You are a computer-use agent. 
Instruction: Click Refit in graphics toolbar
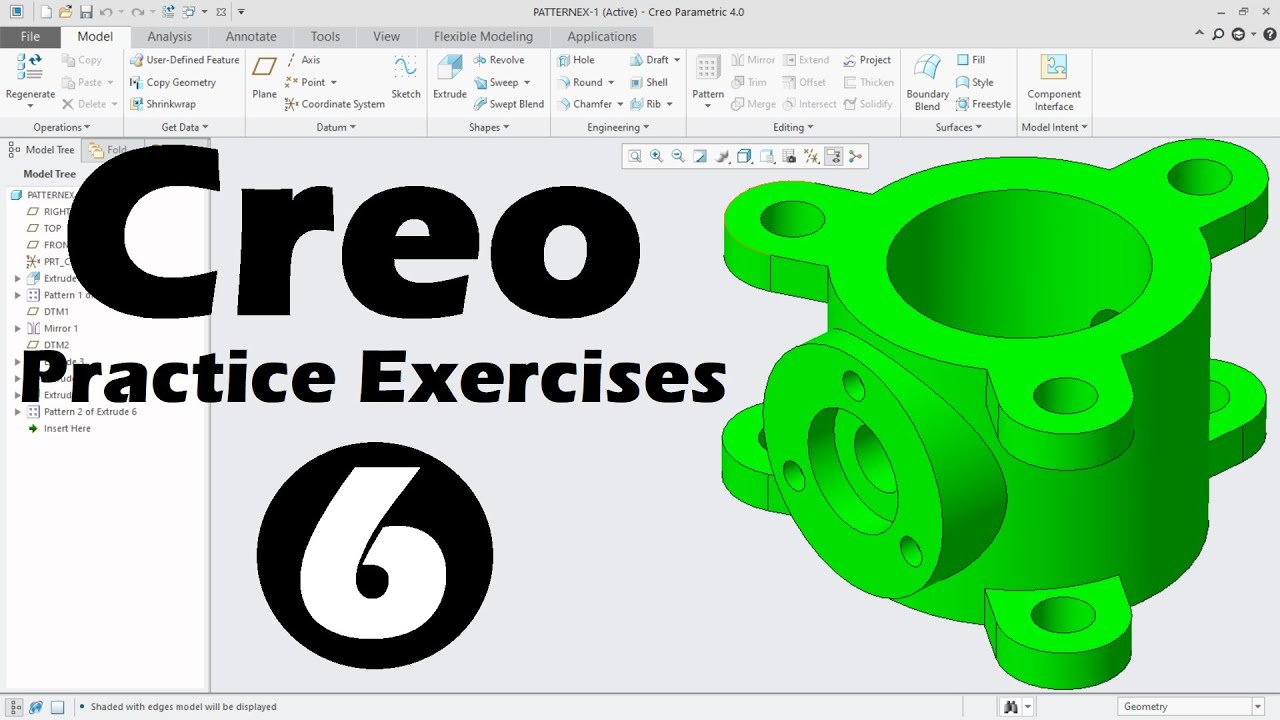click(635, 156)
